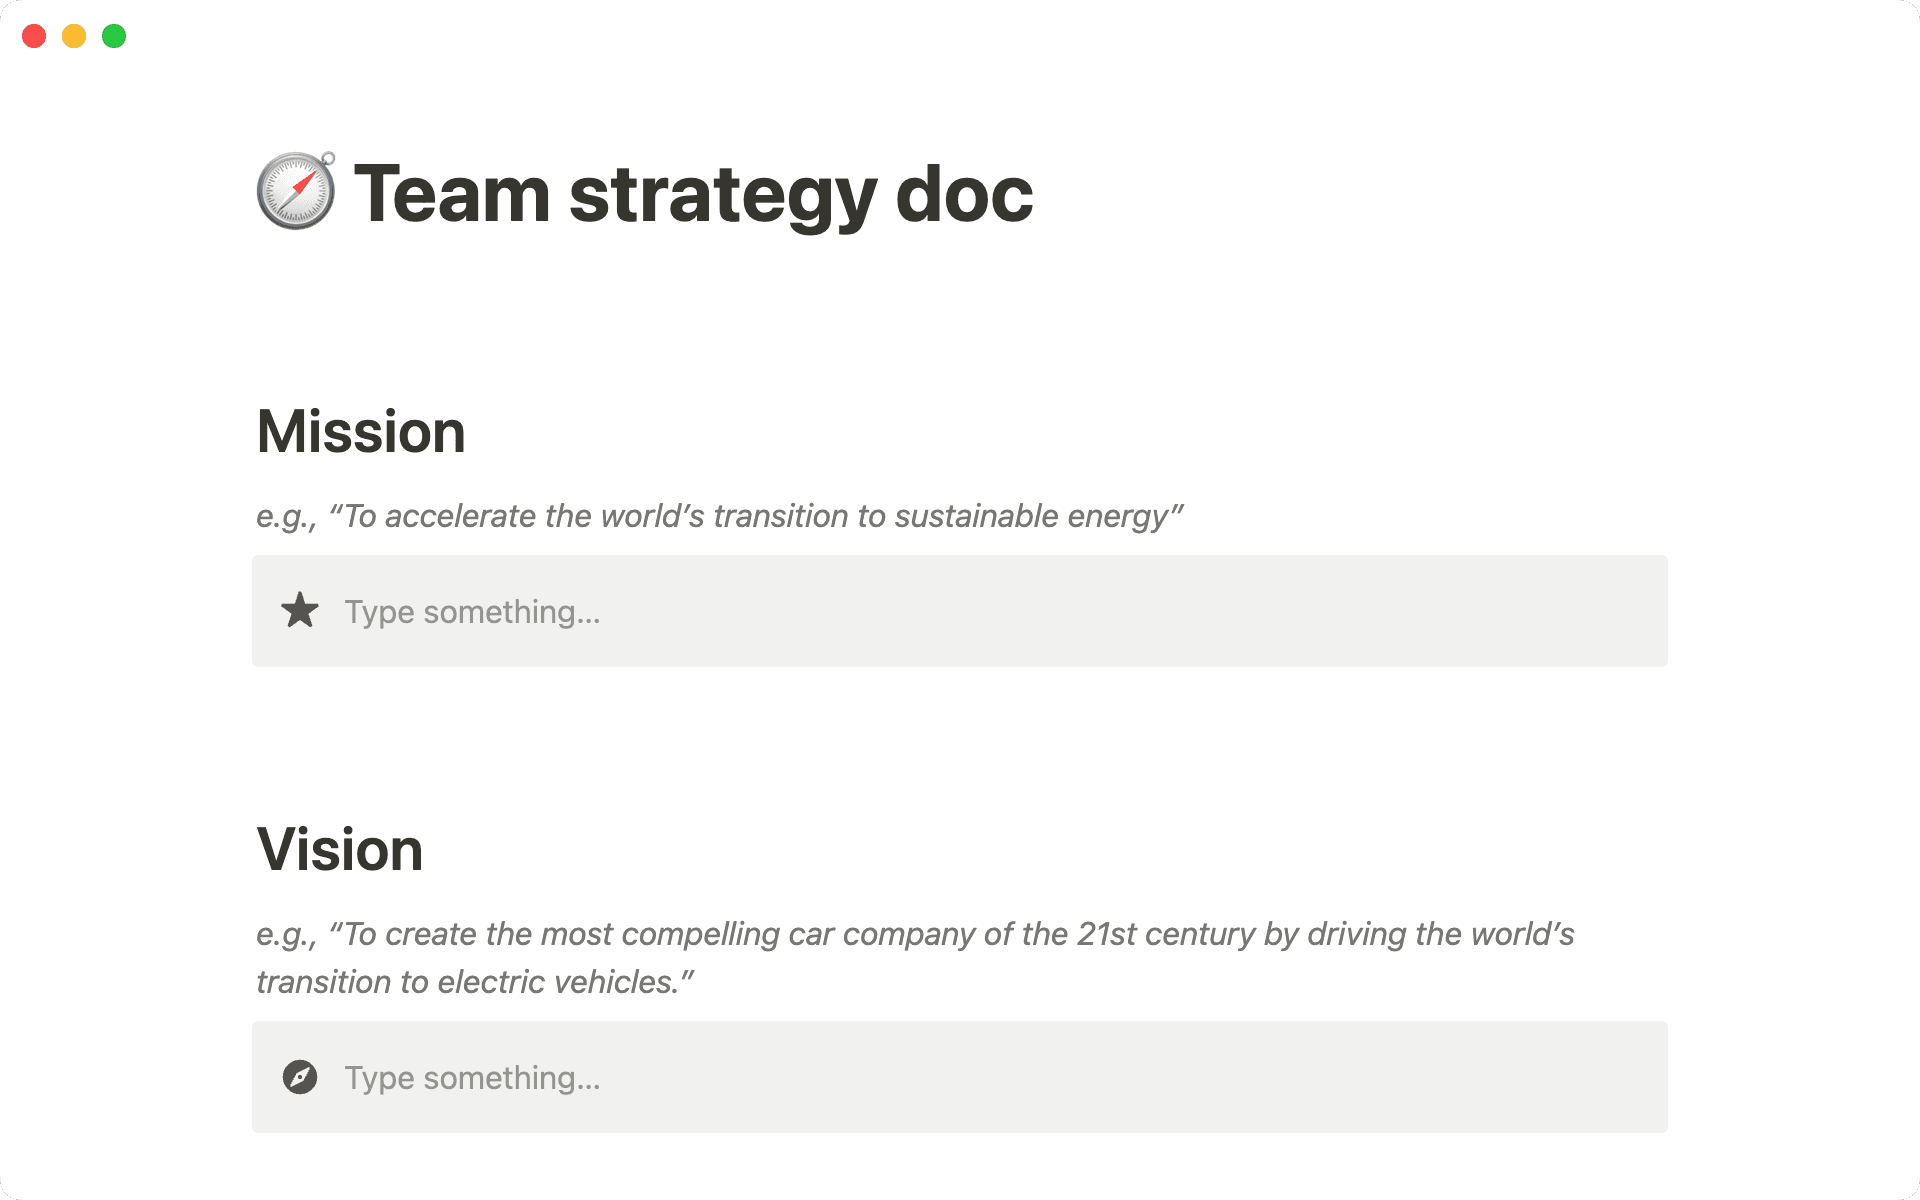
Task: Click the green zoom button in the title bar
Action: click(x=114, y=35)
